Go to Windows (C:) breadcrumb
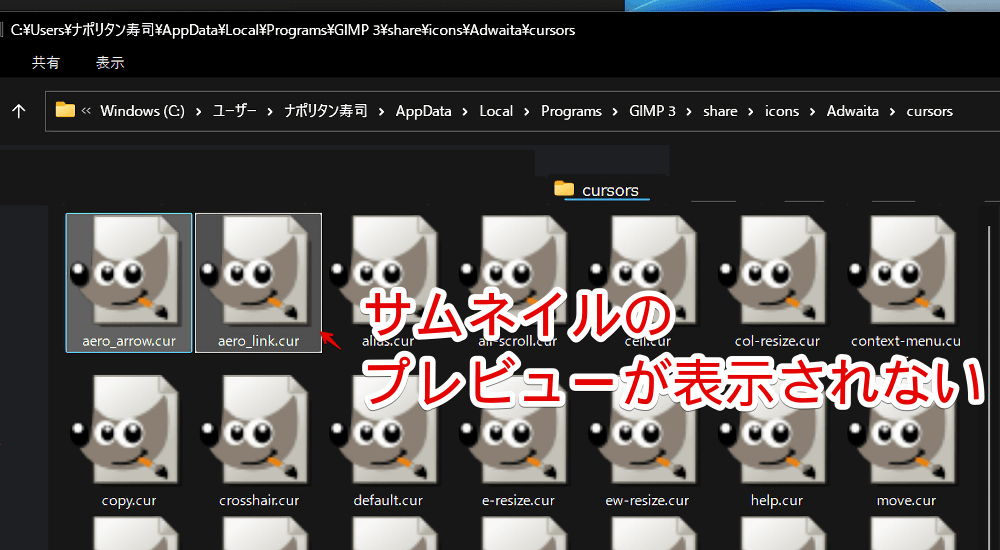The width and height of the screenshot is (1000, 550). pos(142,111)
